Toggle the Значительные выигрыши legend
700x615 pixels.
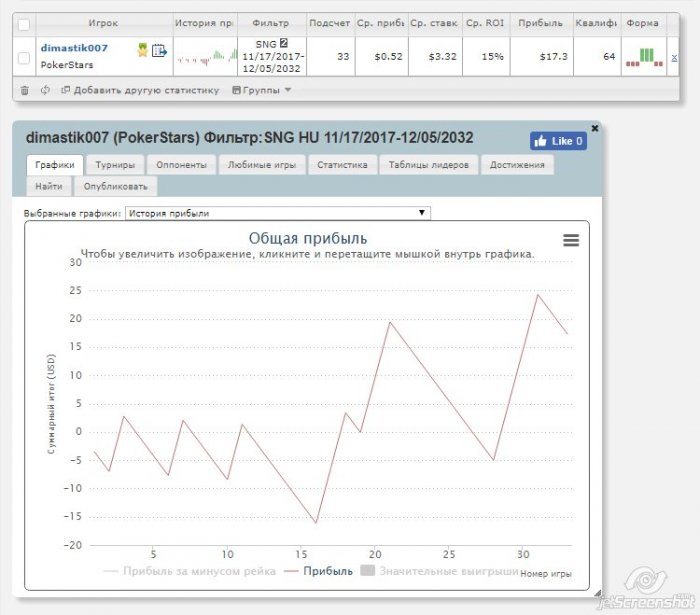pos(439,571)
